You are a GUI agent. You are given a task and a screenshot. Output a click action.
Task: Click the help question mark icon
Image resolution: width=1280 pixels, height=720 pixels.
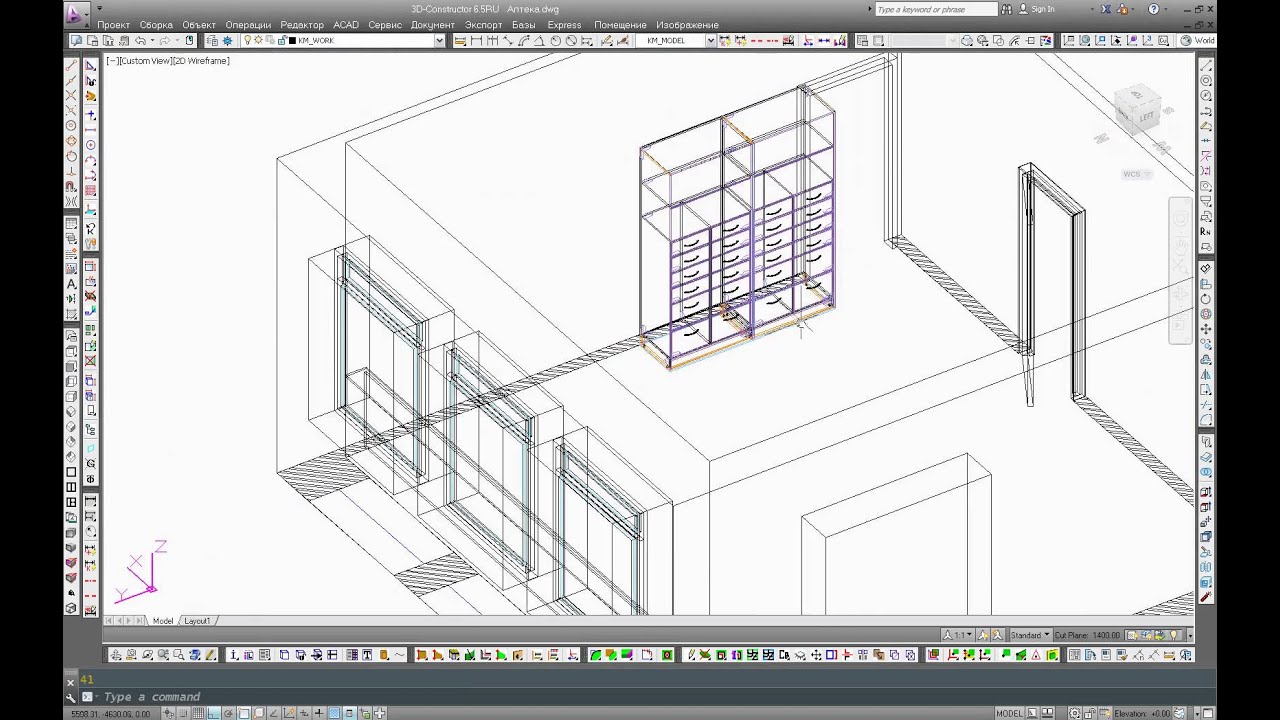1154,9
